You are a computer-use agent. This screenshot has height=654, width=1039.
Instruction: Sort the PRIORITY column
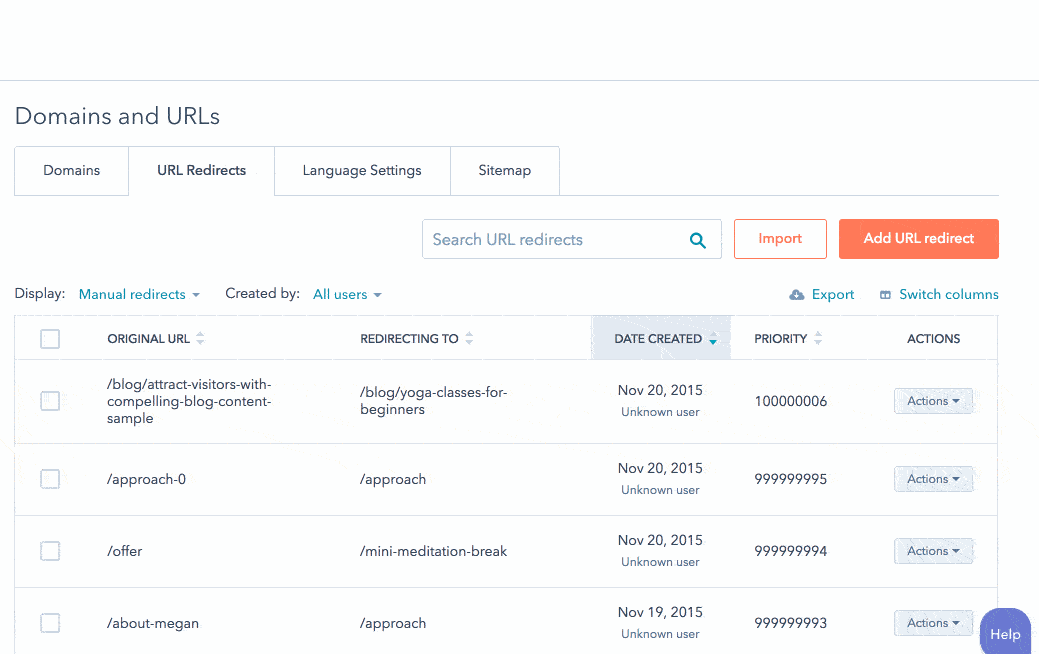818,338
